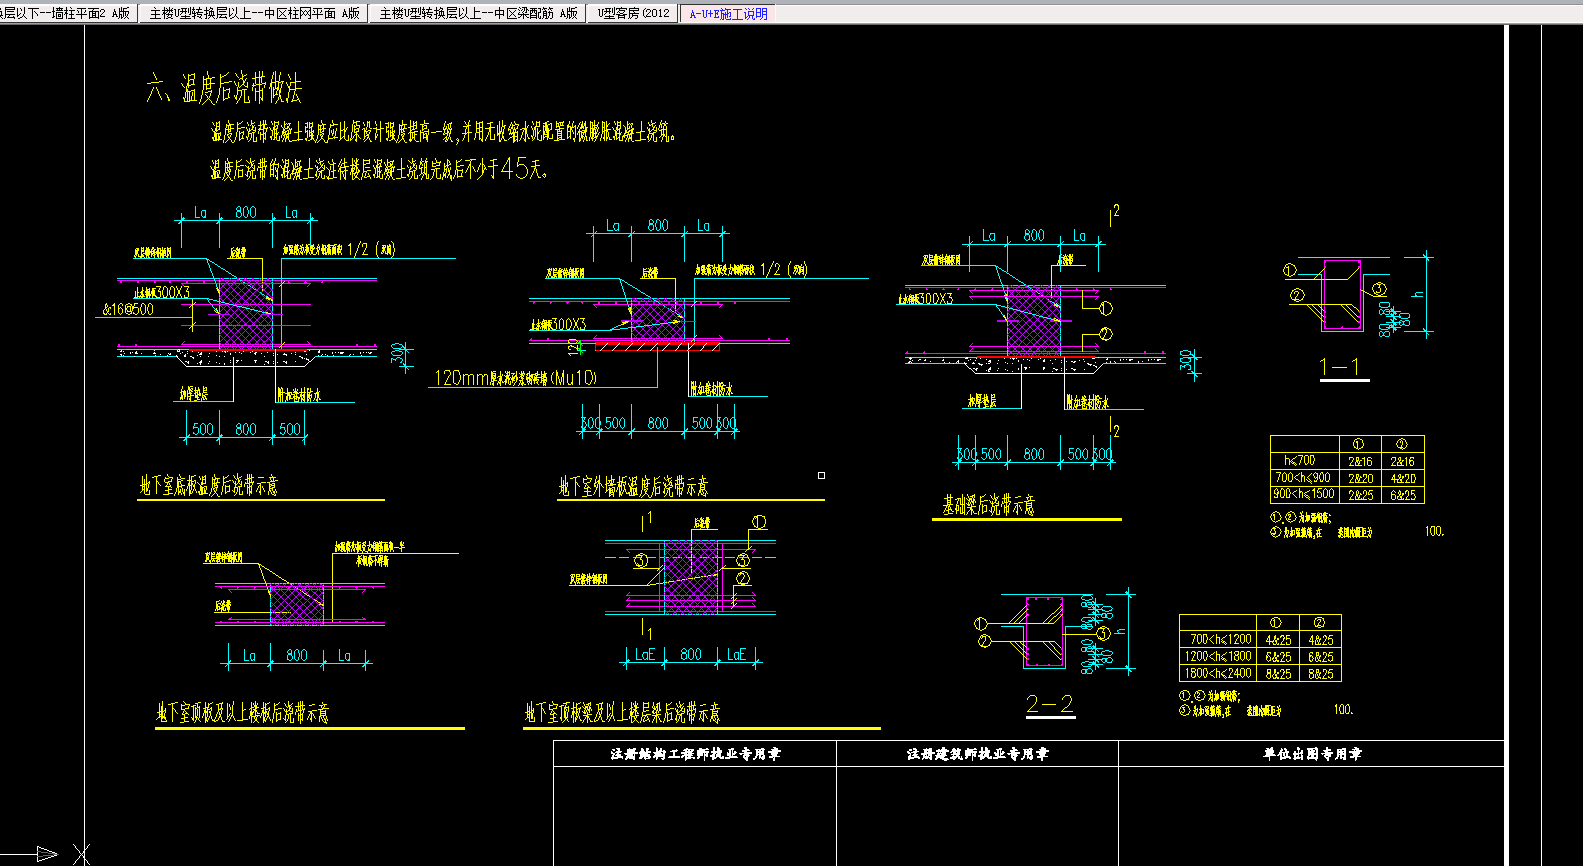
Task: Click the title 地下室底板温度后浇带示意
Action: click(x=209, y=486)
